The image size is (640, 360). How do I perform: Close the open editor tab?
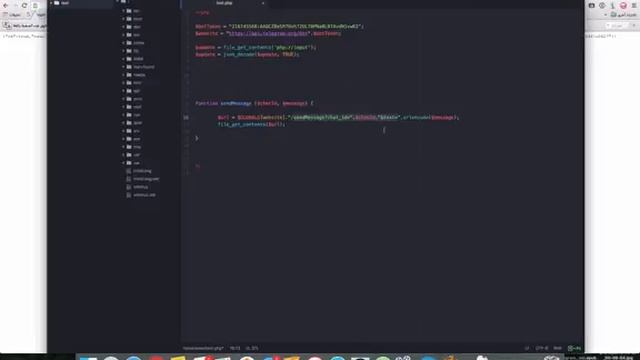263,3
